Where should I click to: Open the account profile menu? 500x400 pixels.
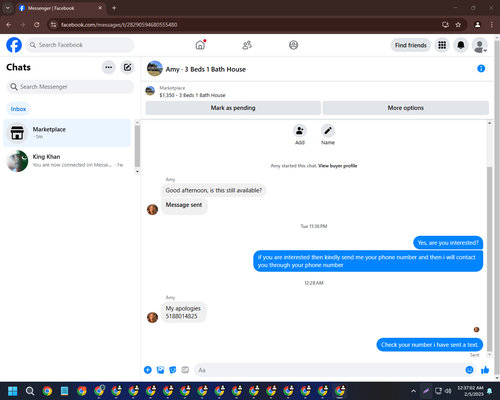(x=480, y=45)
